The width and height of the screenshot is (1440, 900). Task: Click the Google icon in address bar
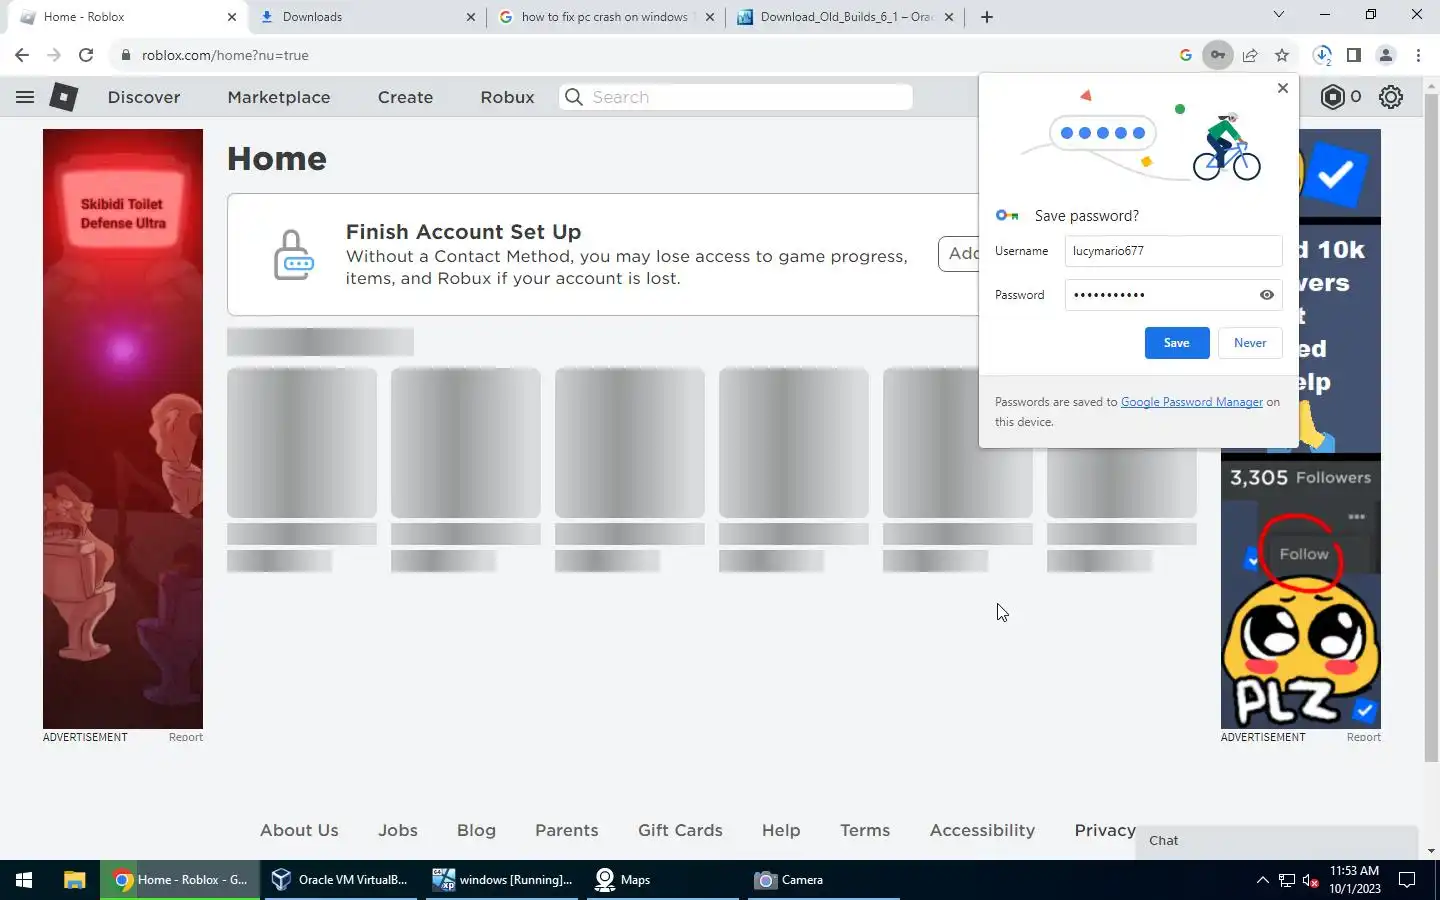[1186, 55]
